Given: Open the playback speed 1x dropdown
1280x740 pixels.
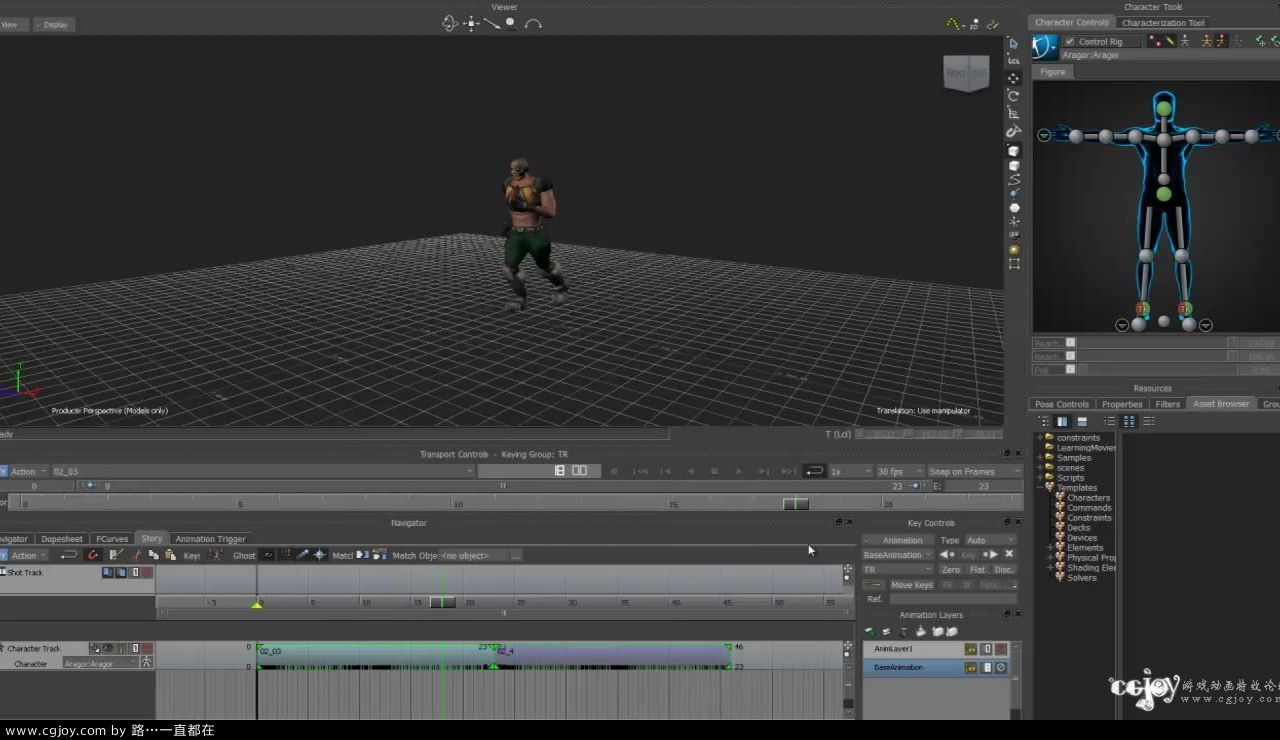Looking at the screenshot, I should (x=850, y=471).
